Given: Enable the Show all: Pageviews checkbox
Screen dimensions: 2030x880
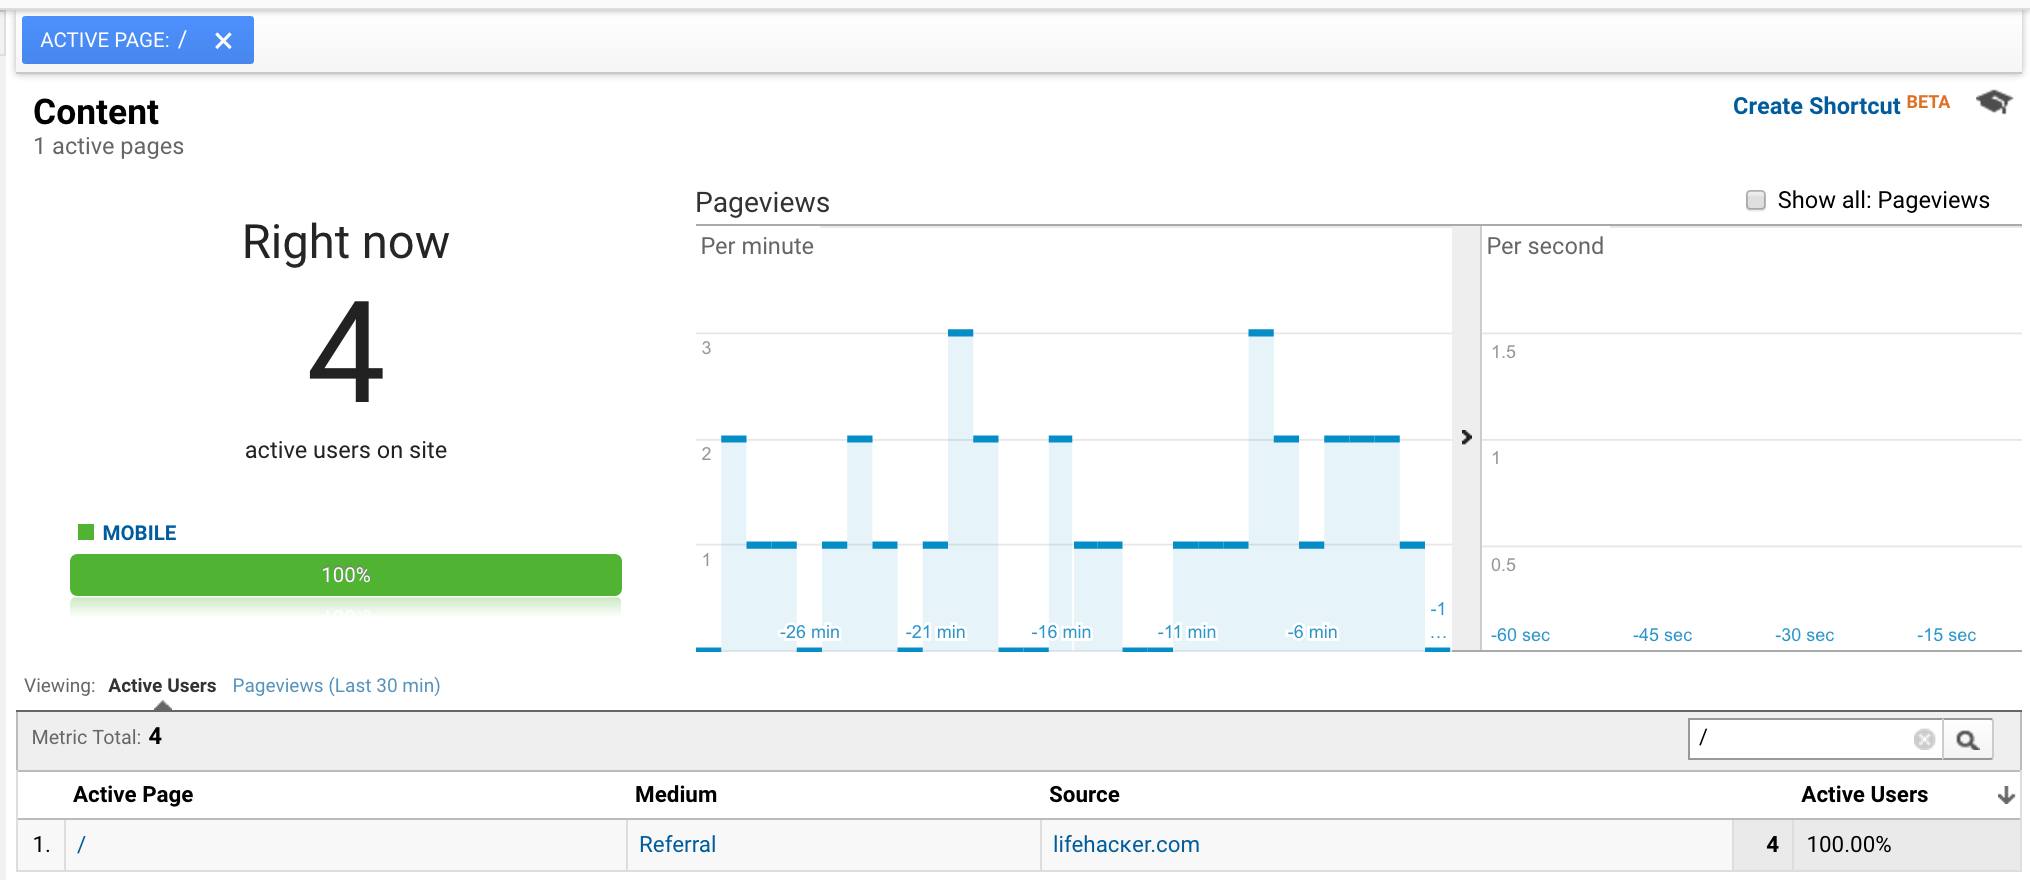Looking at the screenshot, I should (1755, 200).
